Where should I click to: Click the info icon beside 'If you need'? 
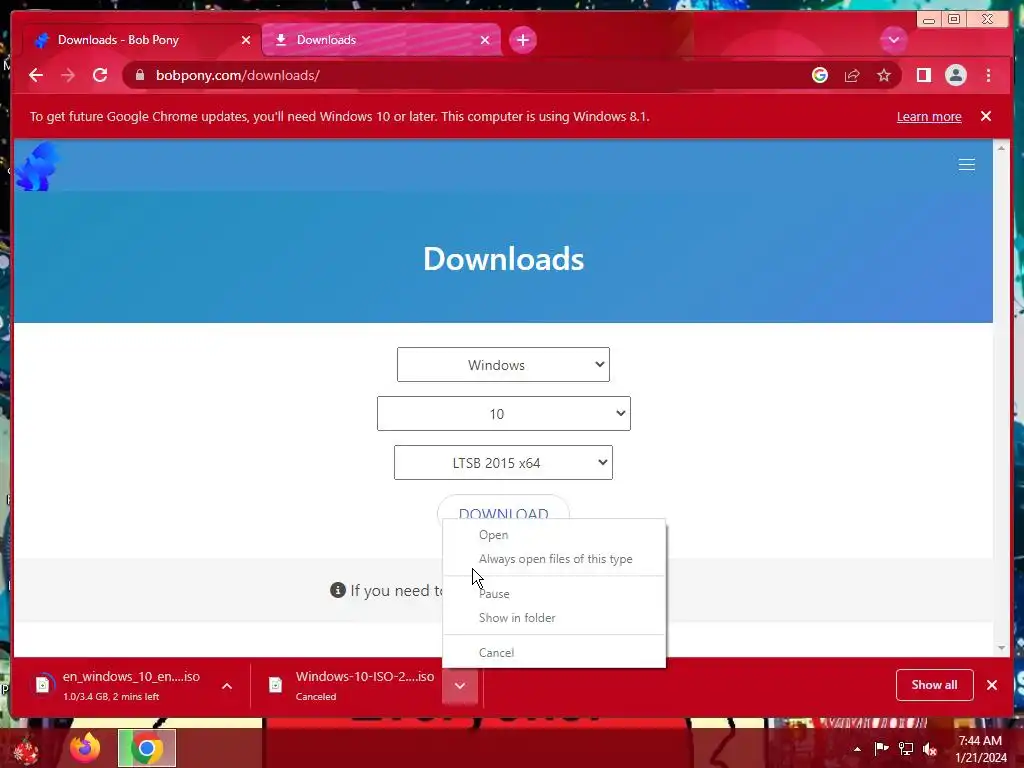pos(338,590)
